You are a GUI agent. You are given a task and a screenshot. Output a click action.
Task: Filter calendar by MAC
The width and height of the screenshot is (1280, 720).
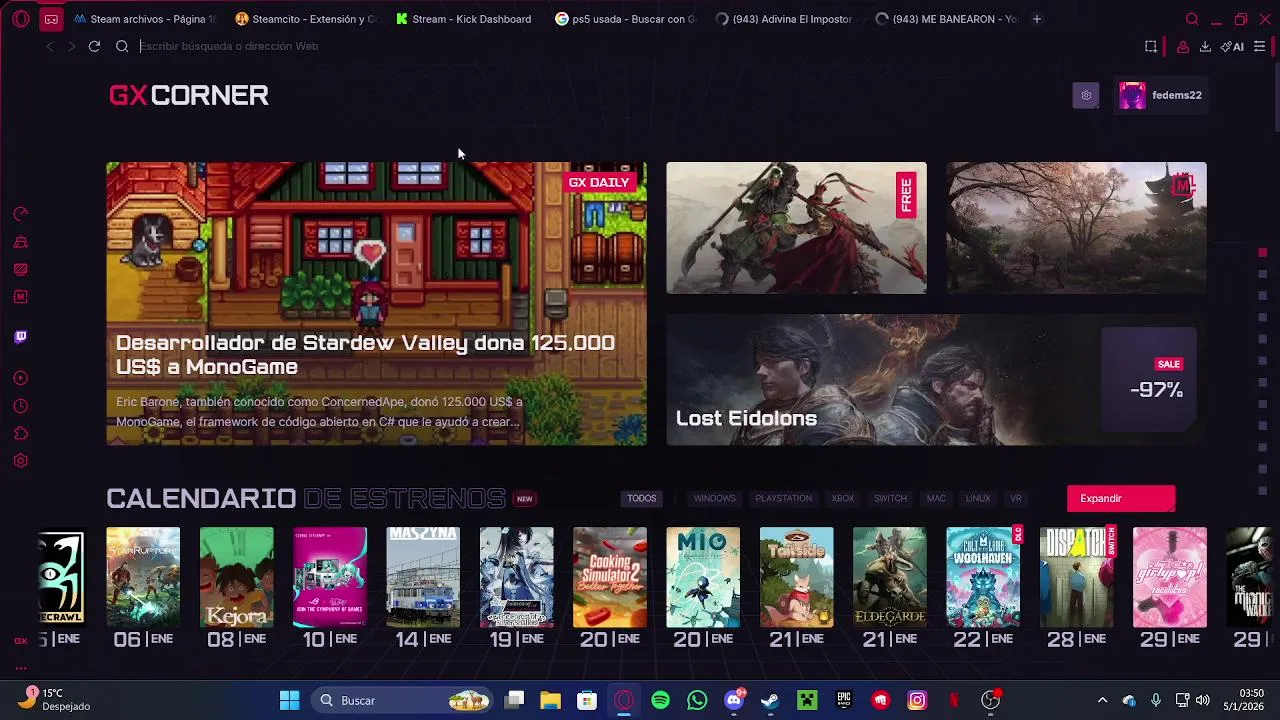click(x=936, y=498)
